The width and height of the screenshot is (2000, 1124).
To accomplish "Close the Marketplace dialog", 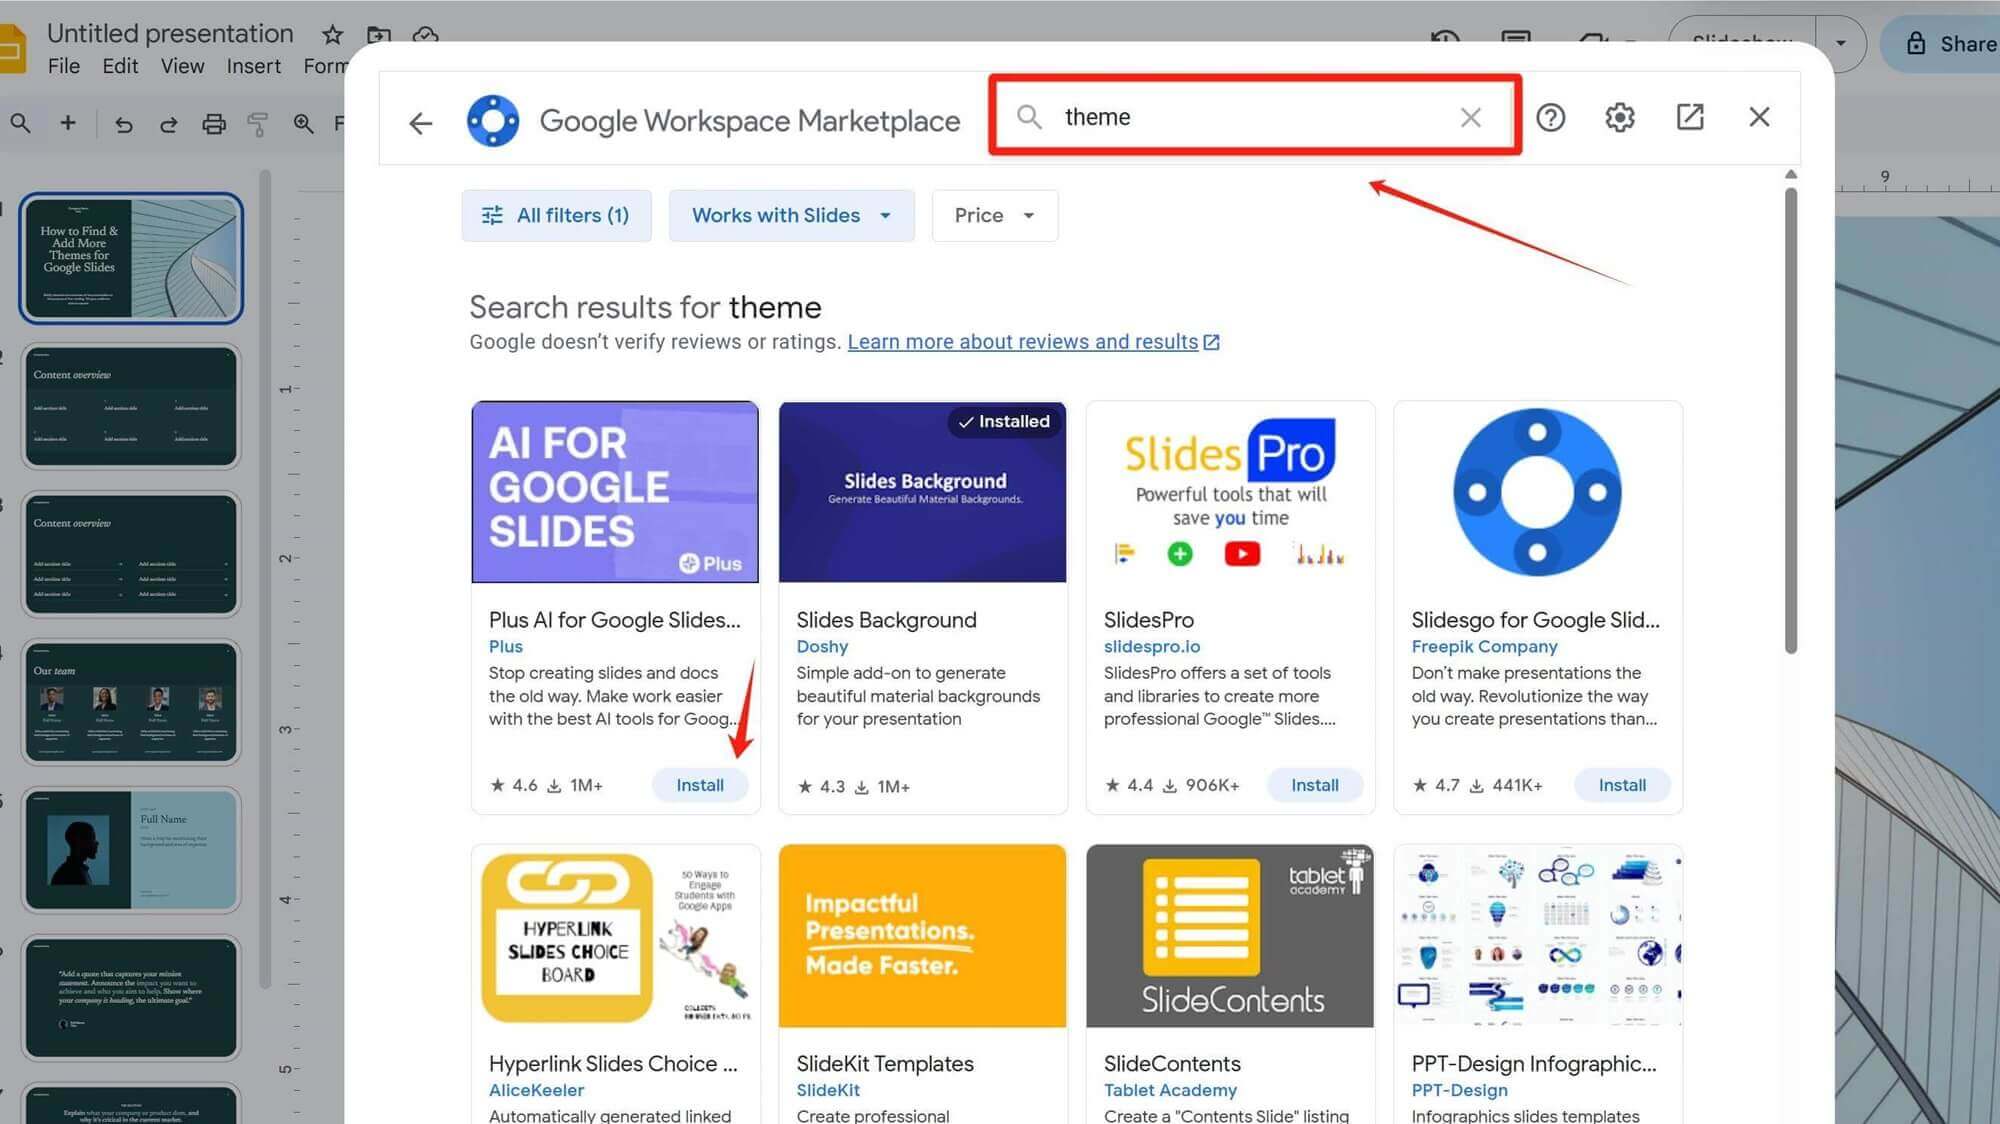I will point(1759,117).
